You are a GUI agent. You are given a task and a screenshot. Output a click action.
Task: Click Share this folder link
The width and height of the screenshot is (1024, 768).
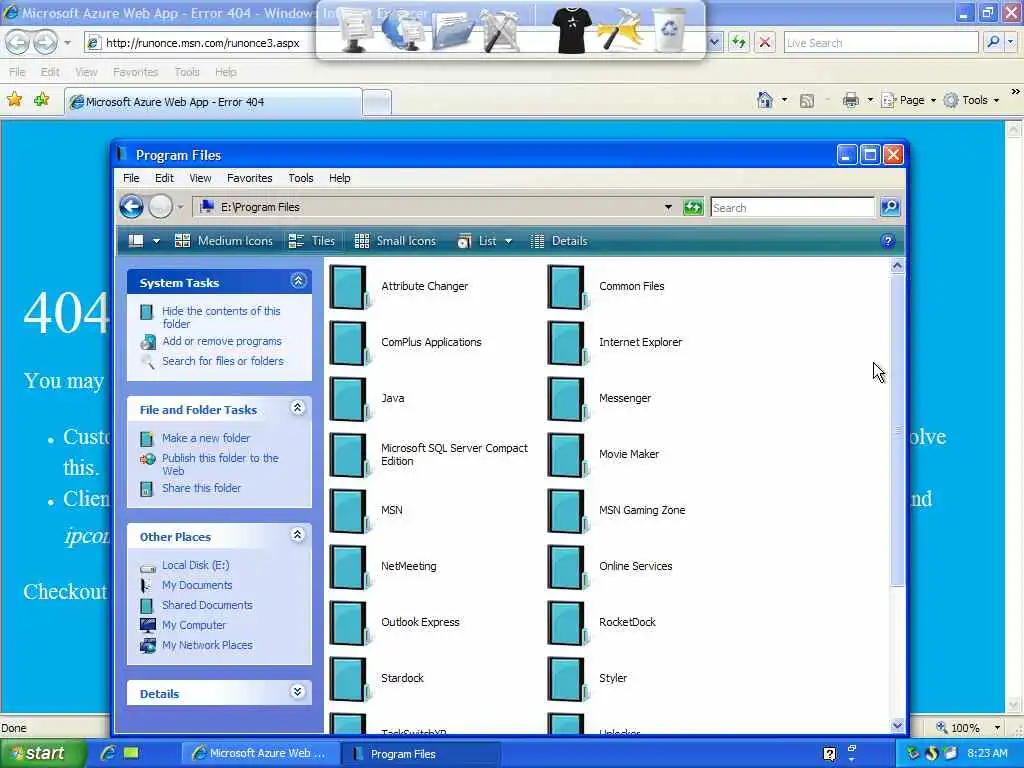click(x=201, y=488)
